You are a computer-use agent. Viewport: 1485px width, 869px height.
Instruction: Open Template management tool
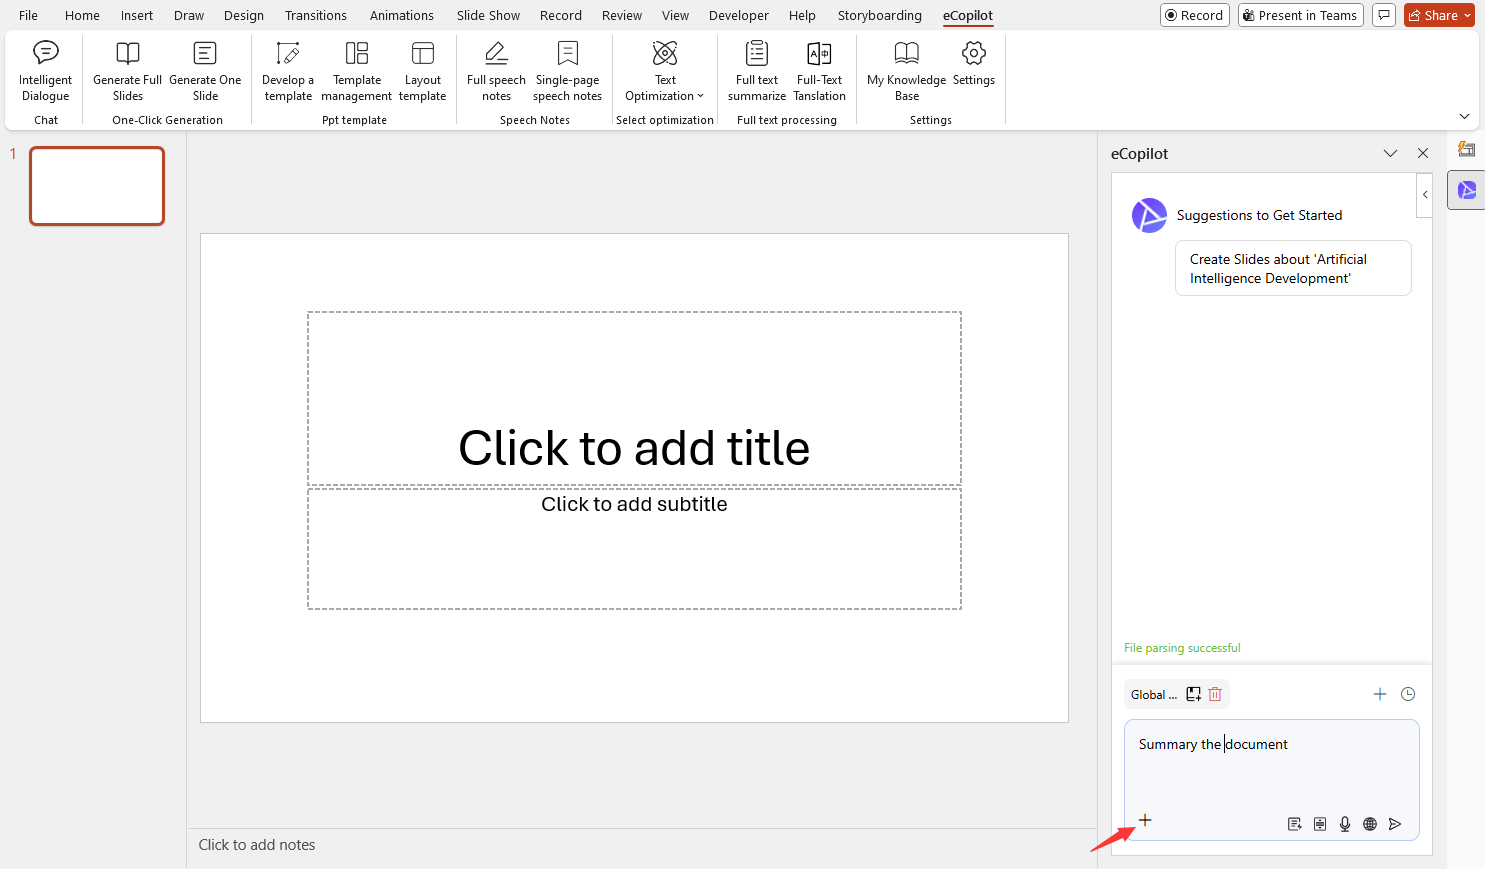coord(357,71)
